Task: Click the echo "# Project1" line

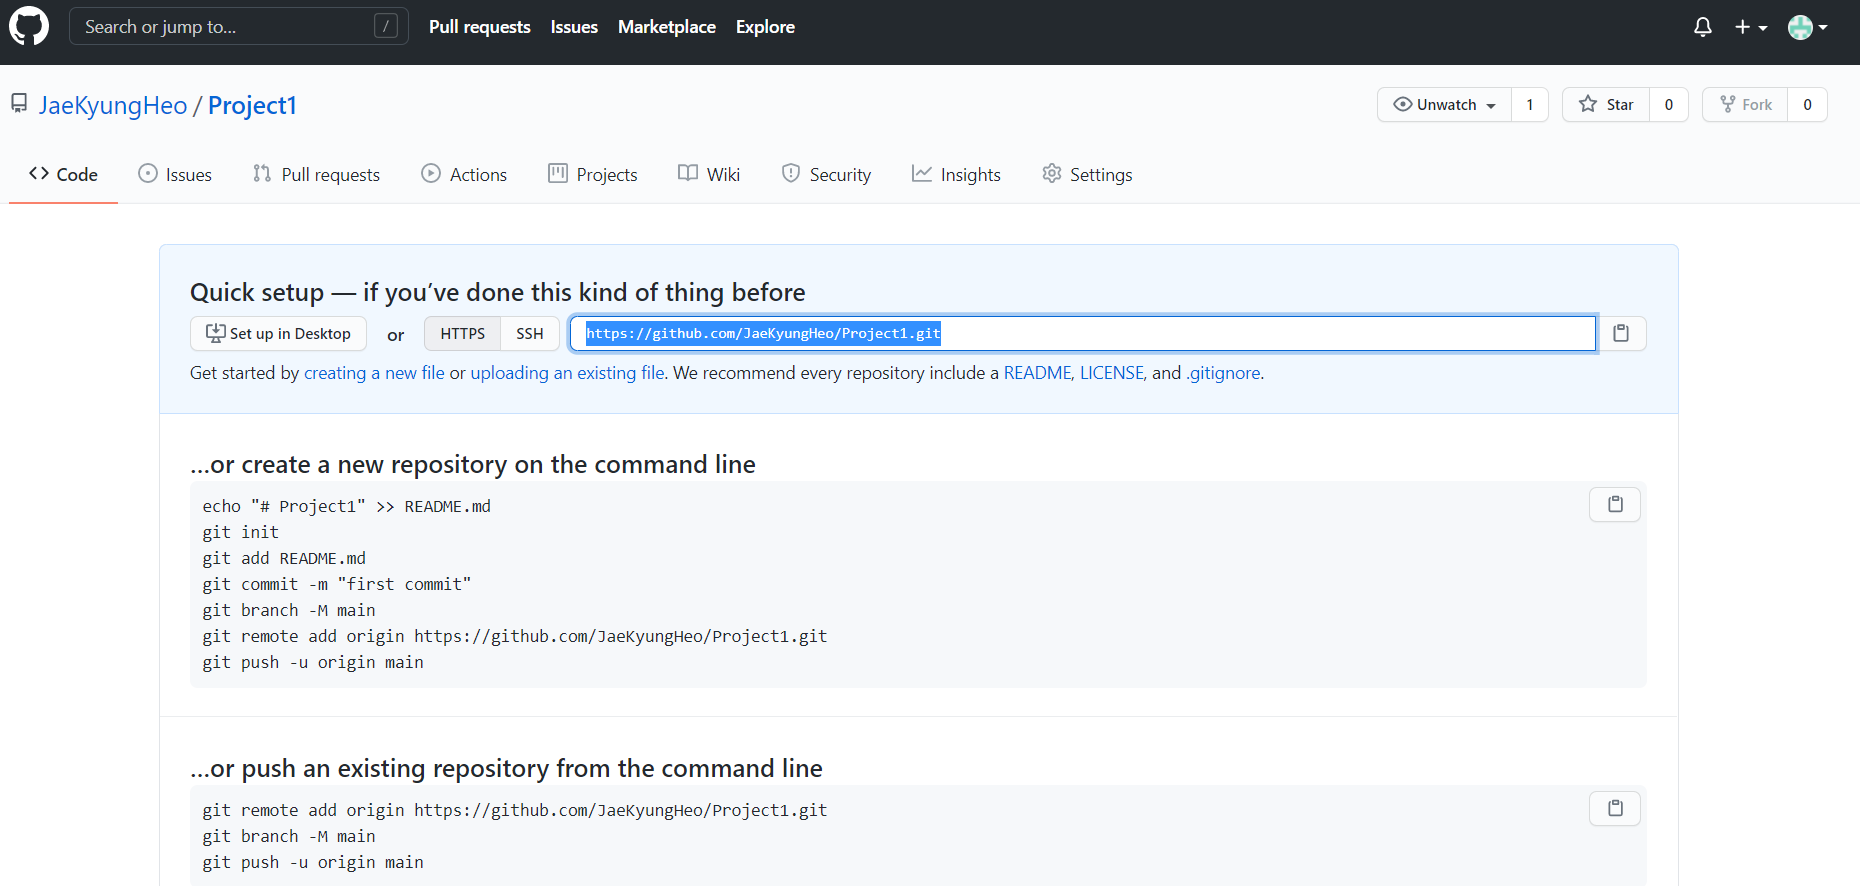Action: point(347,506)
